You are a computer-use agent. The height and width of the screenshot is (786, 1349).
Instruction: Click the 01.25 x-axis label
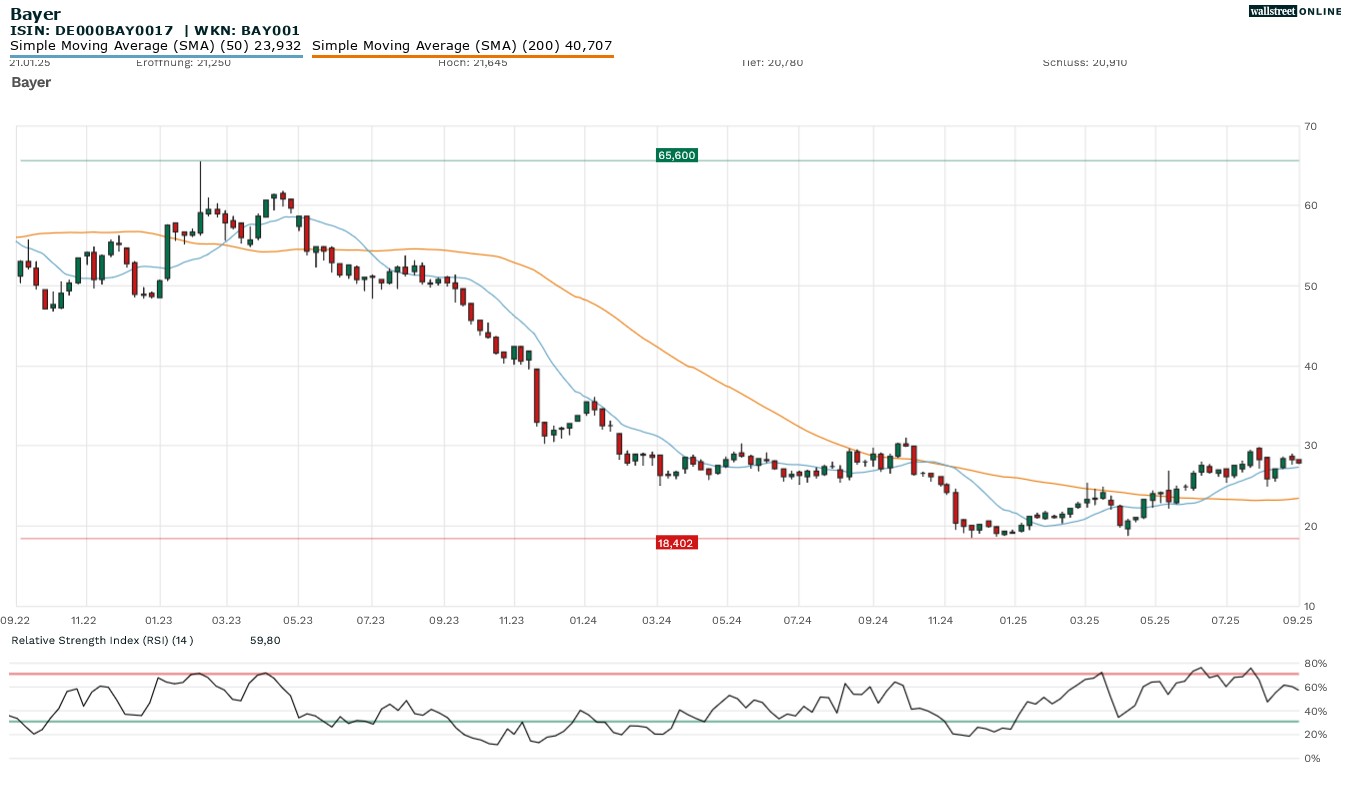[x=1013, y=620]
